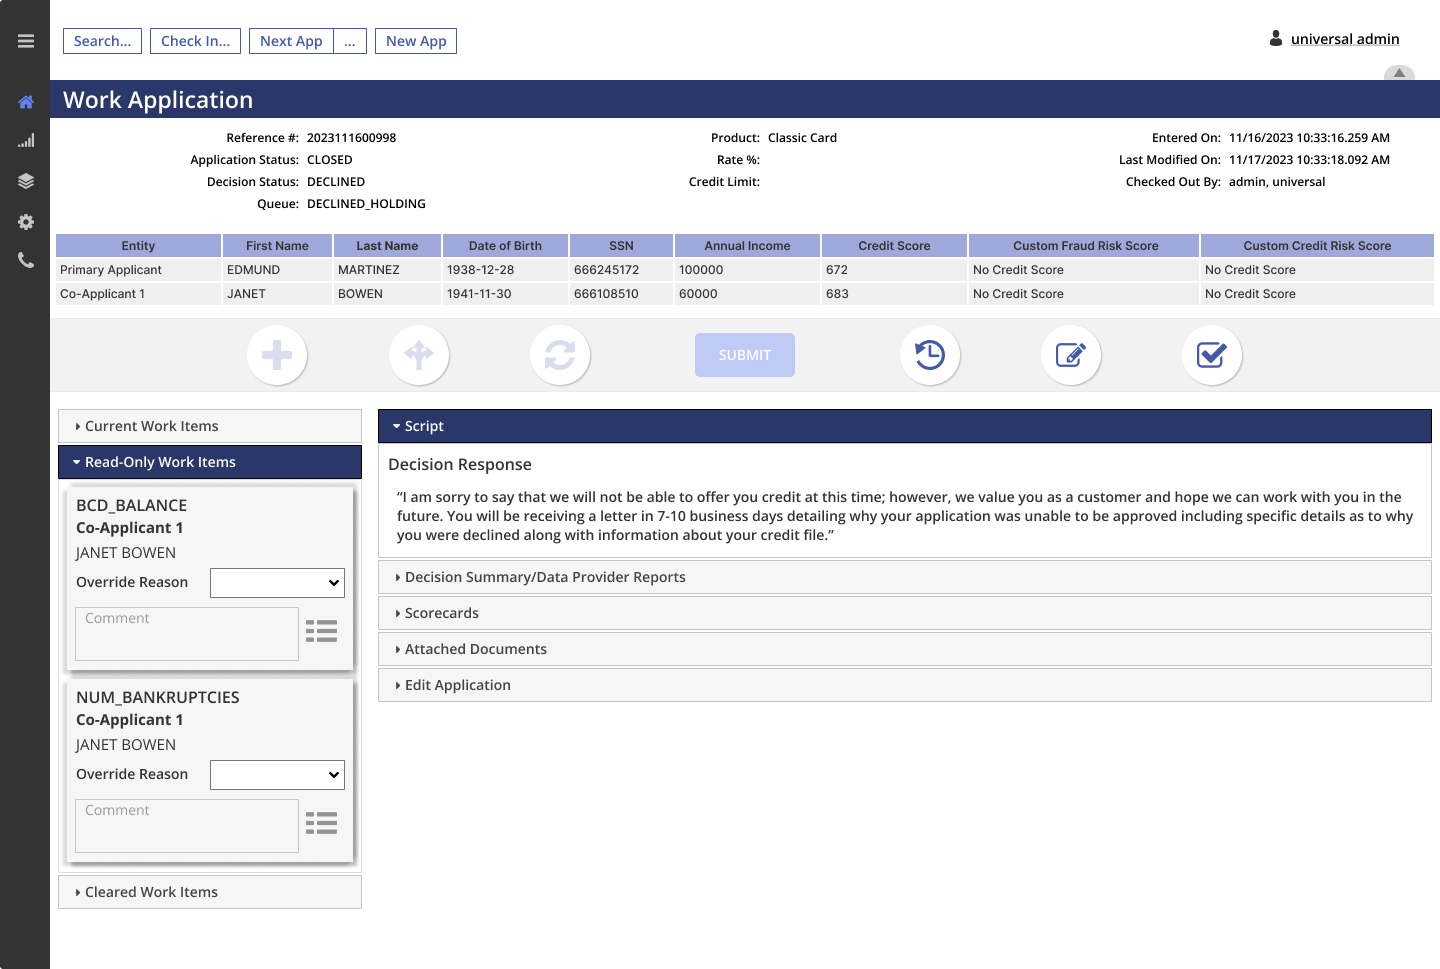This screenshot has width=1440, height=969.
Task: Click the list icon beside the BCD_BALANCE comment
Action: pyautogui.click(x=321, y=631)
